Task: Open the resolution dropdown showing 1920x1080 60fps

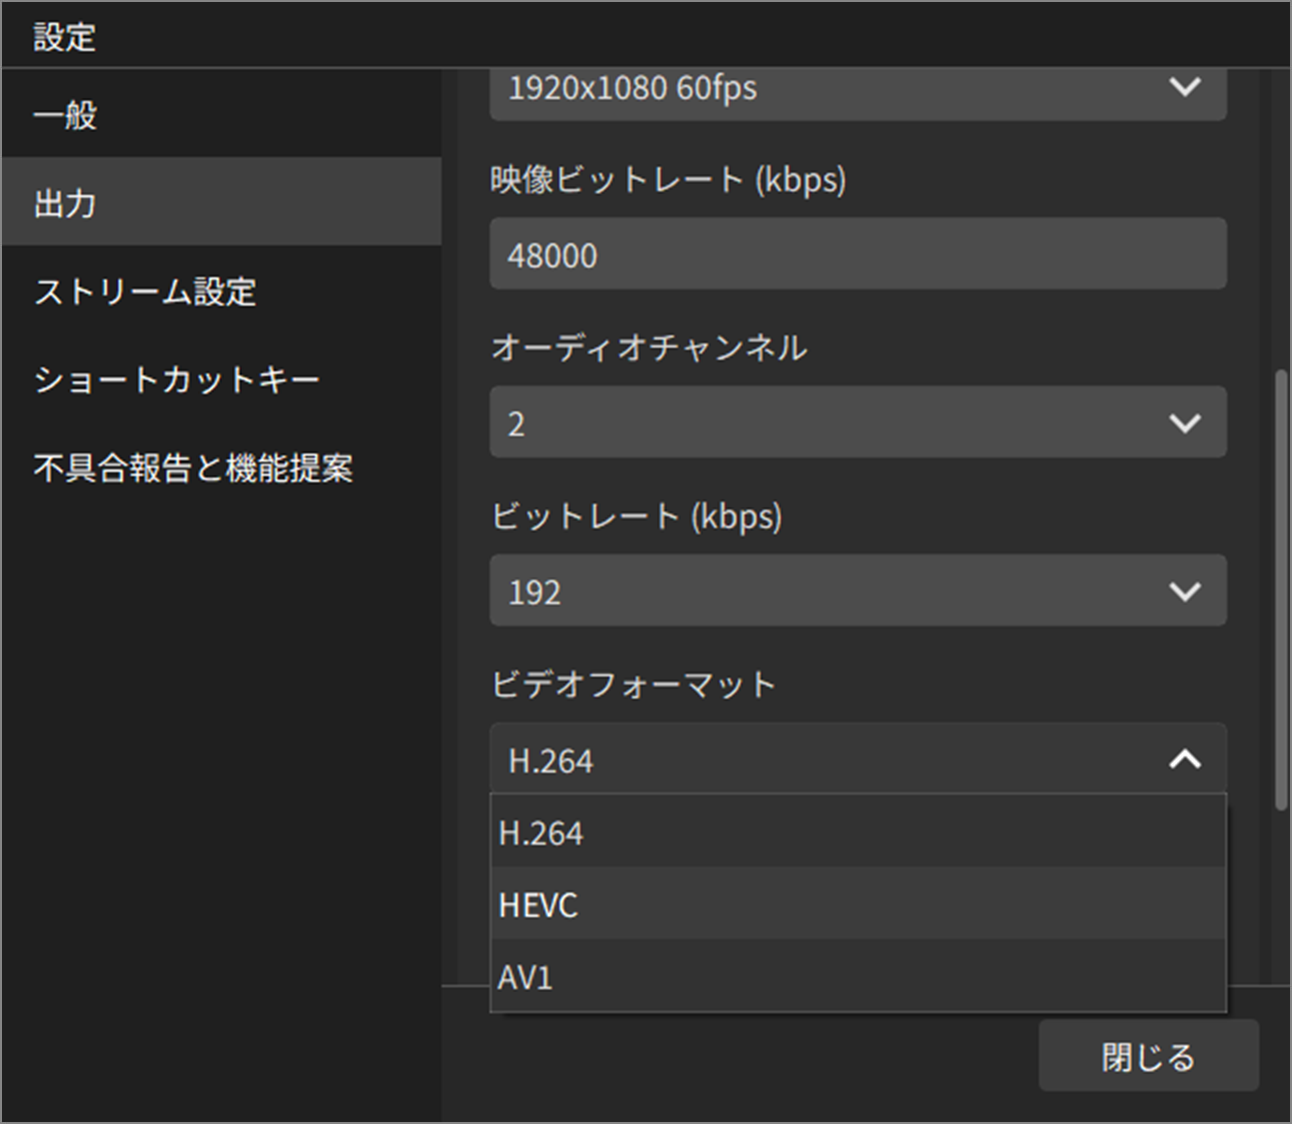Action: coord(858,88)
